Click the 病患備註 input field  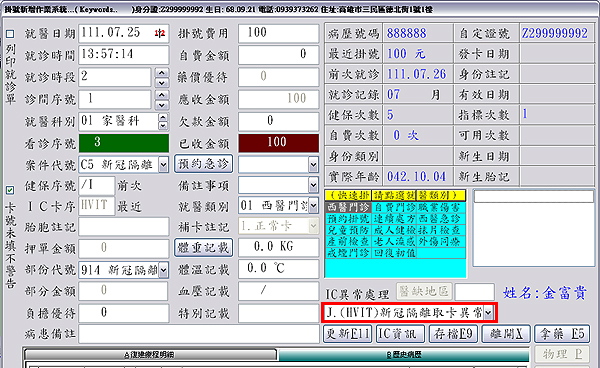199,335
